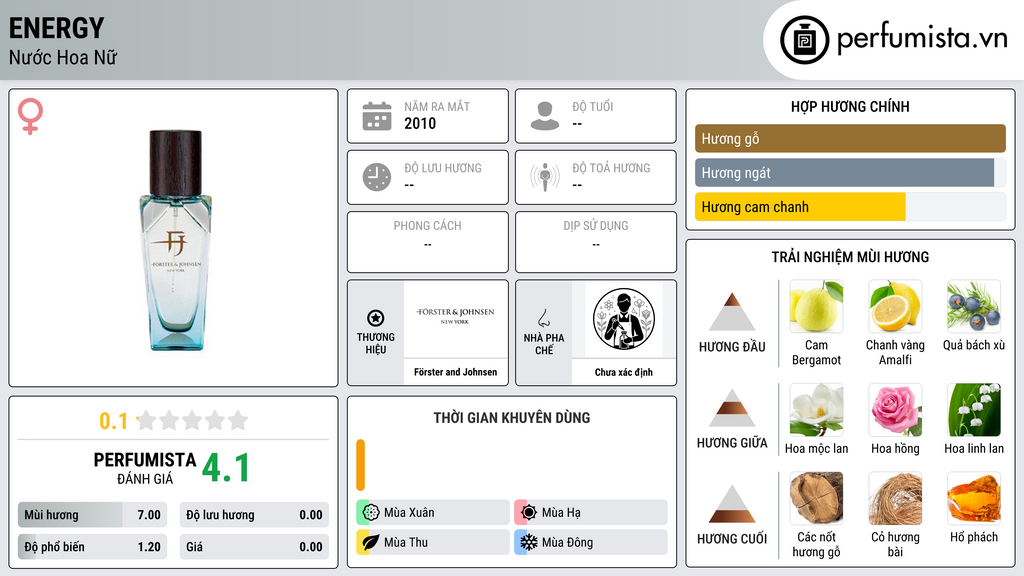Image resolution: width=1024 pixels, height=576 pixels.
Task: Click the Mùa Xuân season label
Action: (x=409, y=513)
